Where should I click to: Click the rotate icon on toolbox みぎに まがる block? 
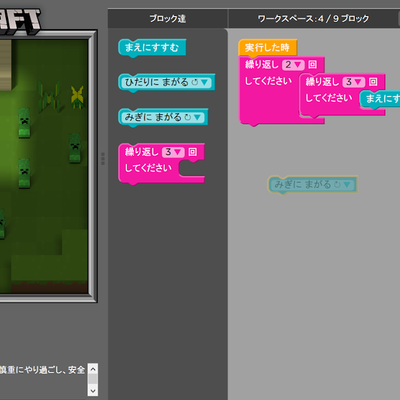tap(188, 117)
